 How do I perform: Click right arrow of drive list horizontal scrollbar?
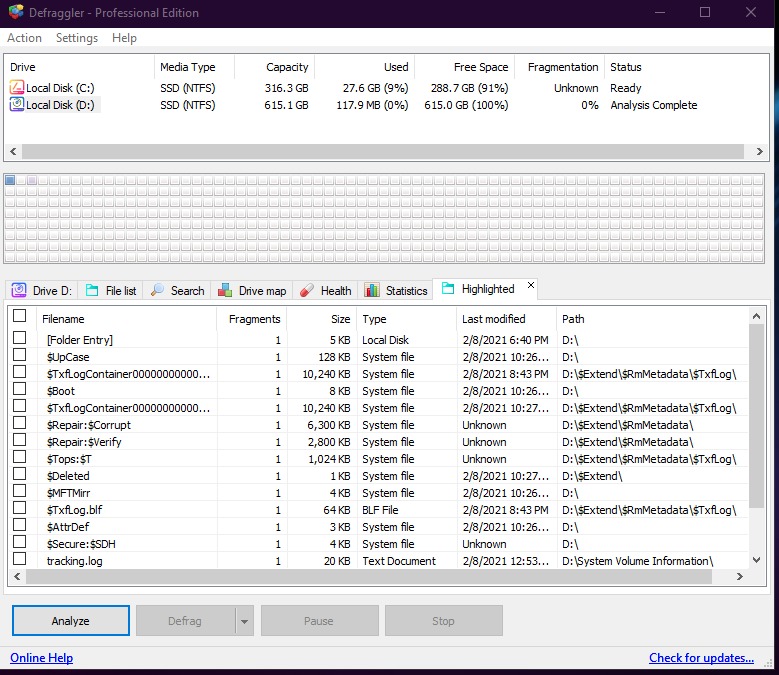pyautogui.click(x=759, y=151)
